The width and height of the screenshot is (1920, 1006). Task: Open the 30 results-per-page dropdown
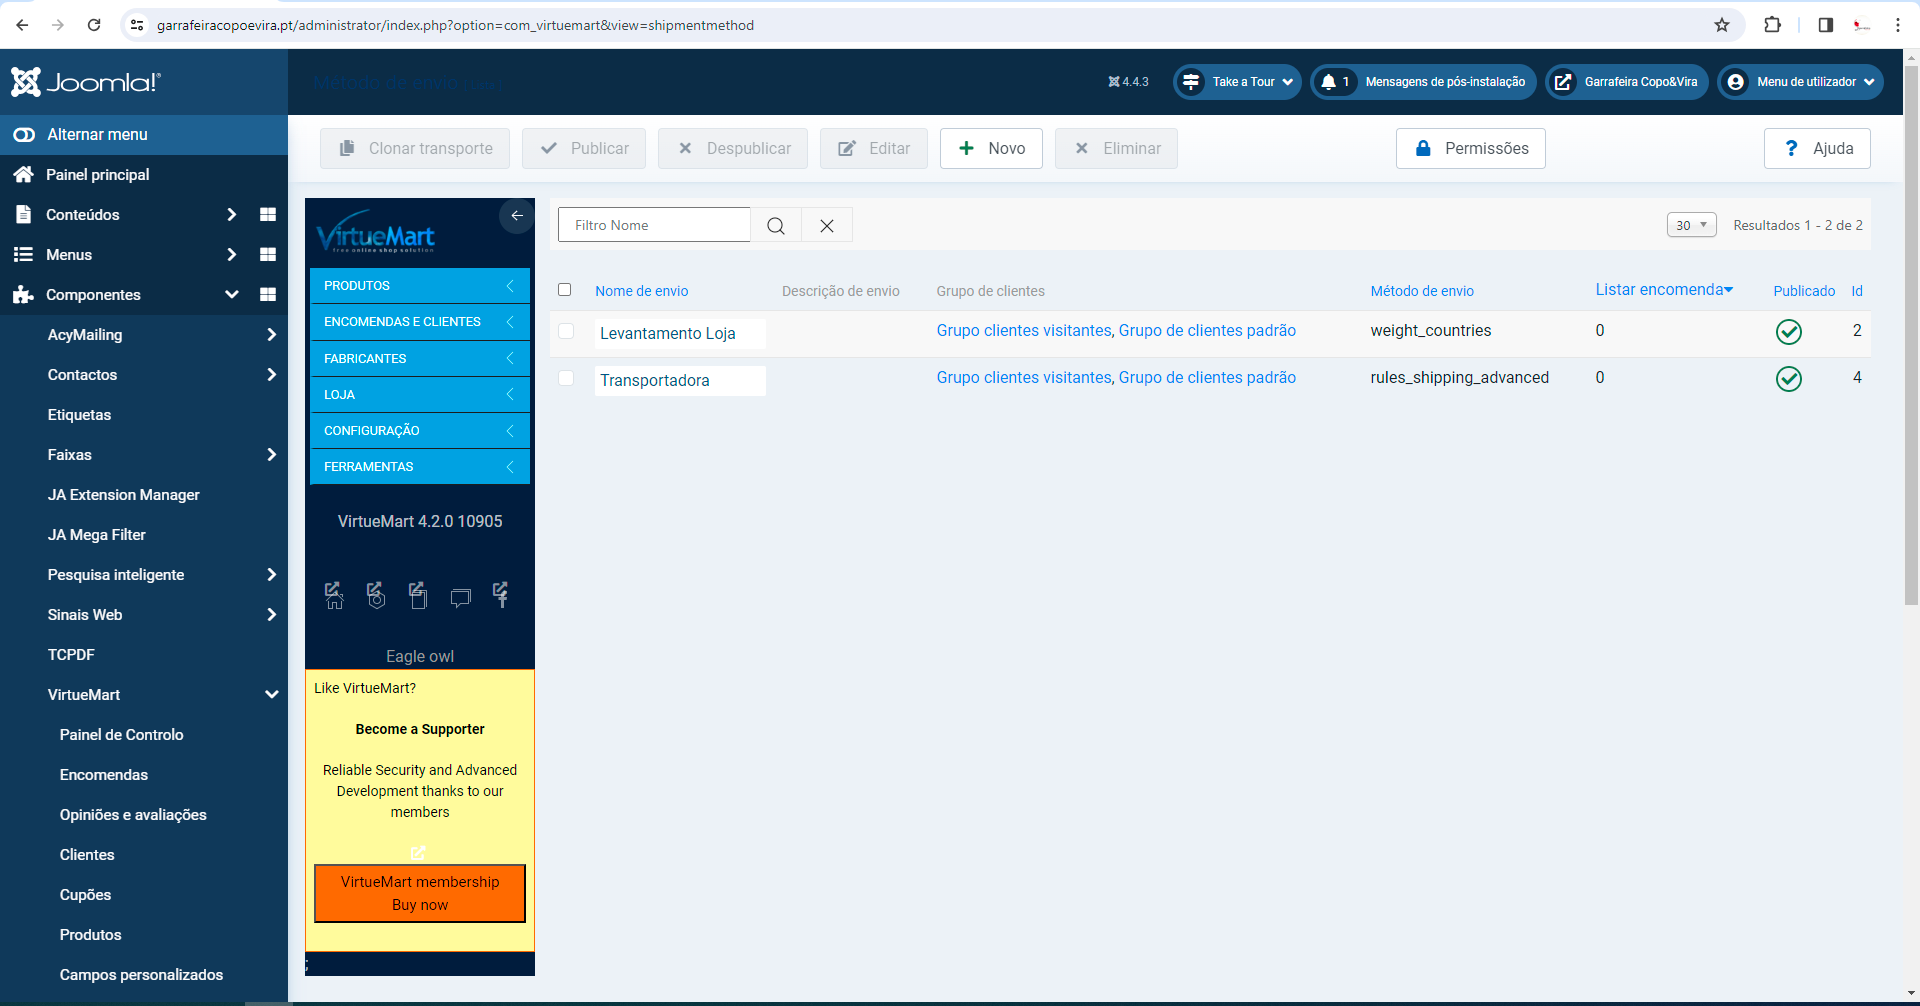(x=1691, y=225)
